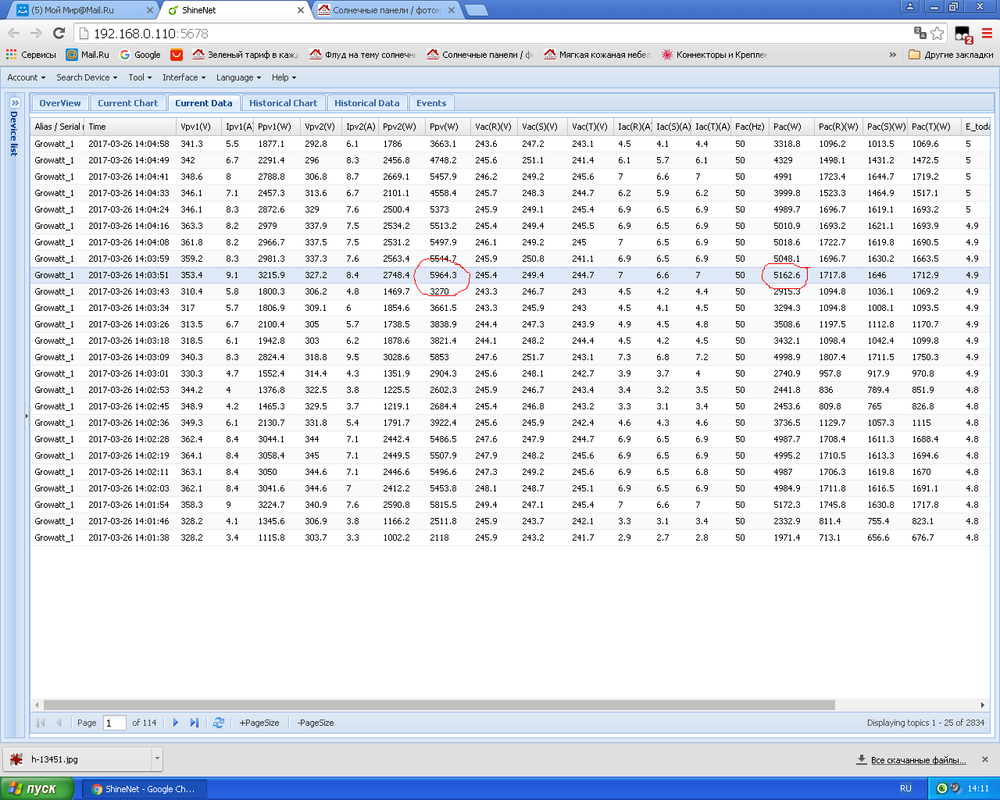Refresh the data grid with the reload icon
Viewport: 1000px width, 800px height.
point(219,723)
